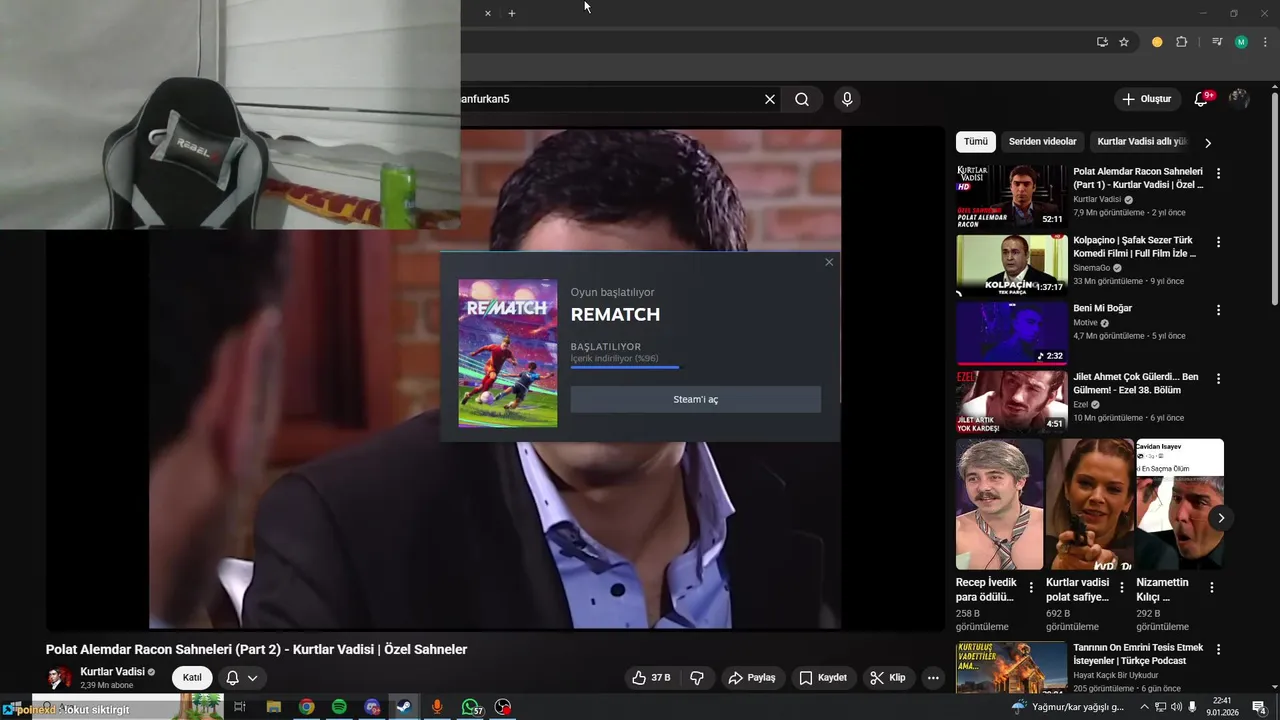Click the YouTube search magnifier button
Viewport: 1280px width, 720px height.
coord(802,99)
